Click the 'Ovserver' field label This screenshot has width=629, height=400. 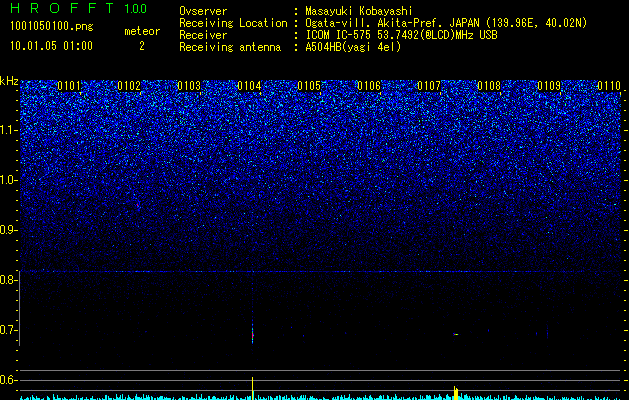point(203,11)
